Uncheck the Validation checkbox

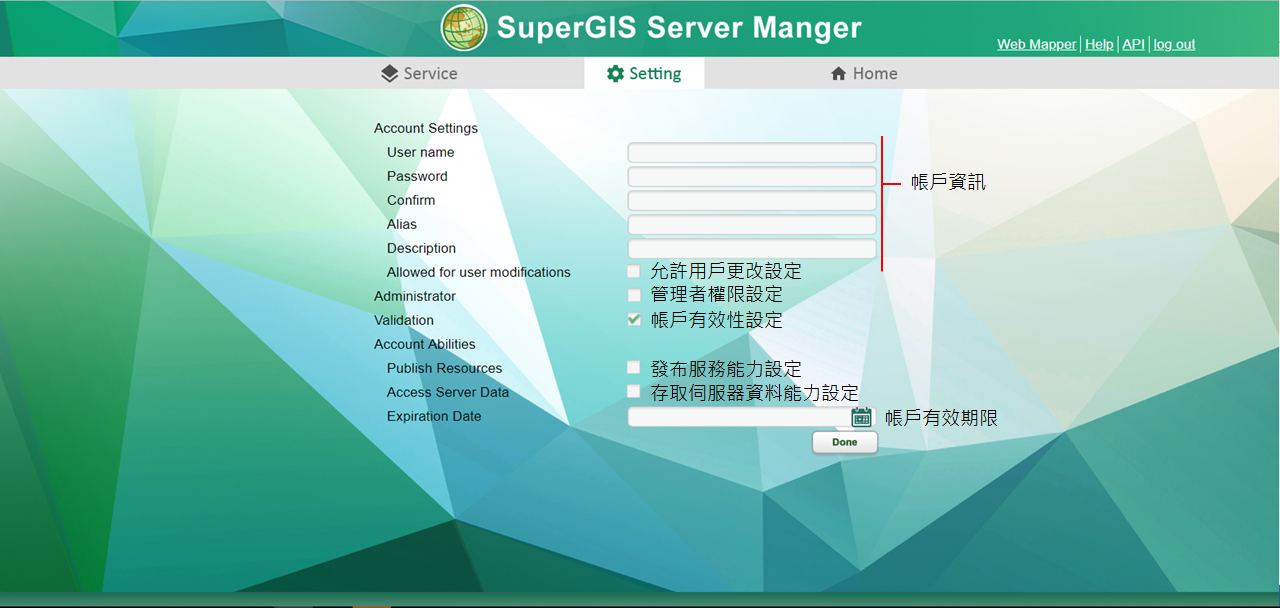point(634,319)
